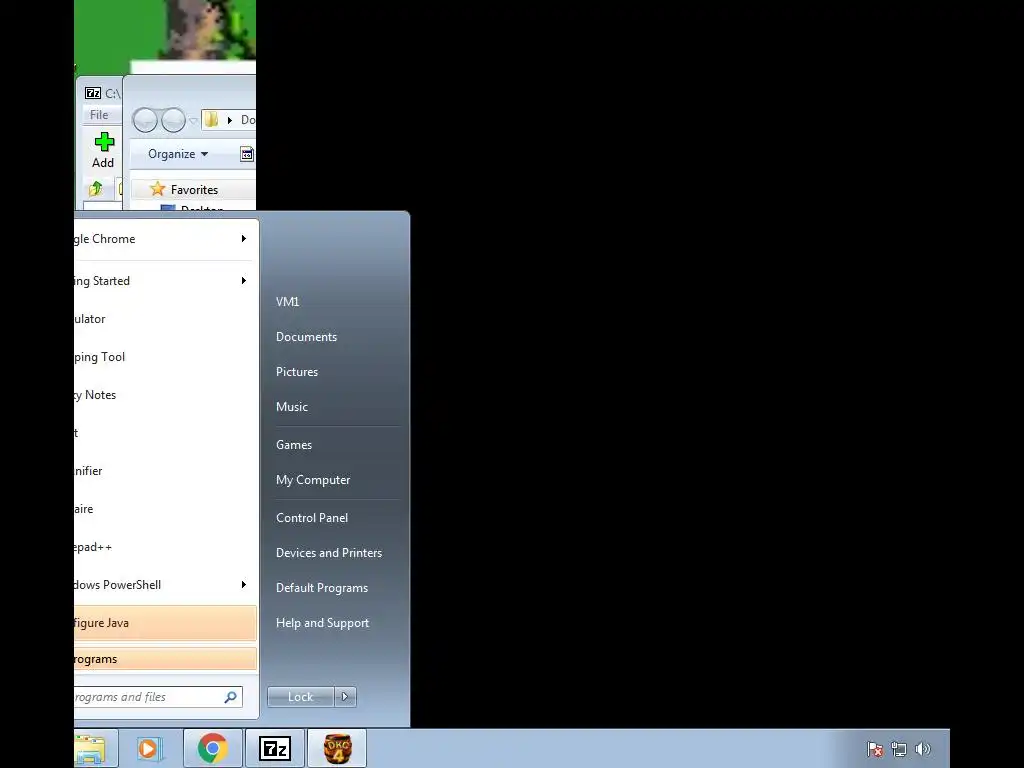Open shutdown options arrow beside Lock

click(x=345, y=697)
